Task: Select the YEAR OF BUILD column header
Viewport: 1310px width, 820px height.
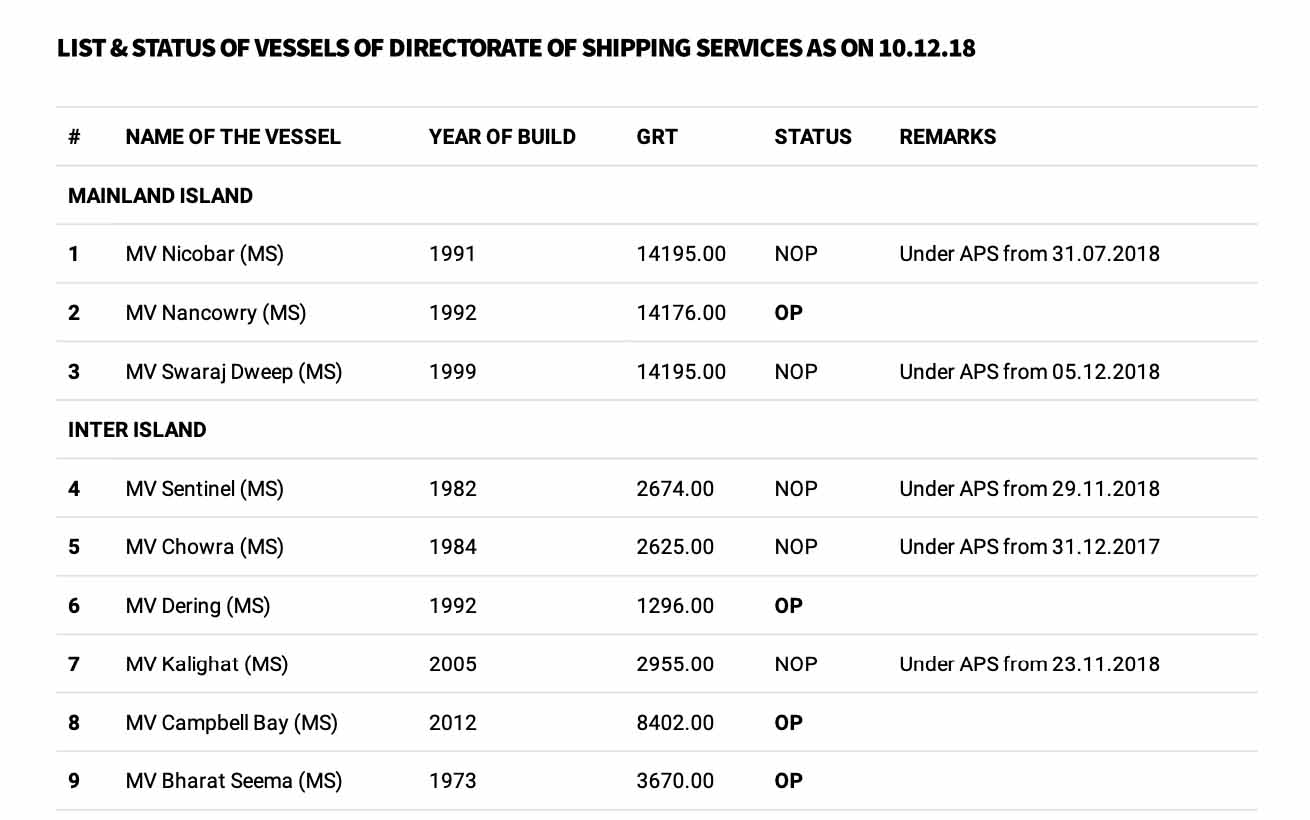Action: 502,137
